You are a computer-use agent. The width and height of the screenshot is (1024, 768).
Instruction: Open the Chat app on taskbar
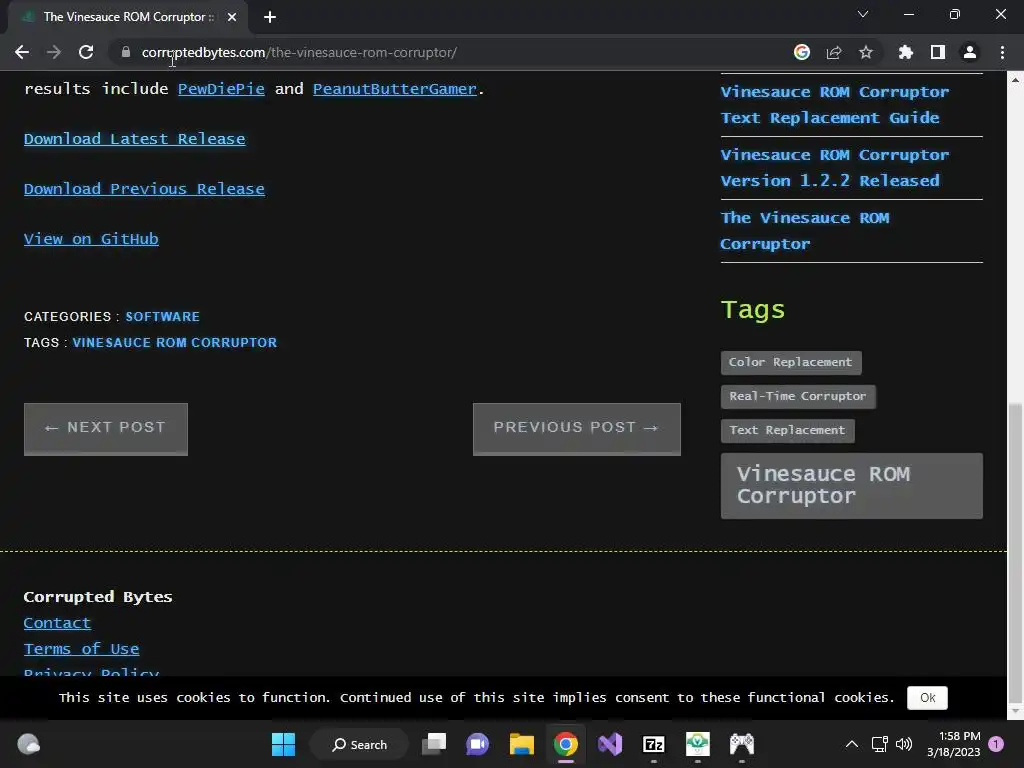click(477, 744)
